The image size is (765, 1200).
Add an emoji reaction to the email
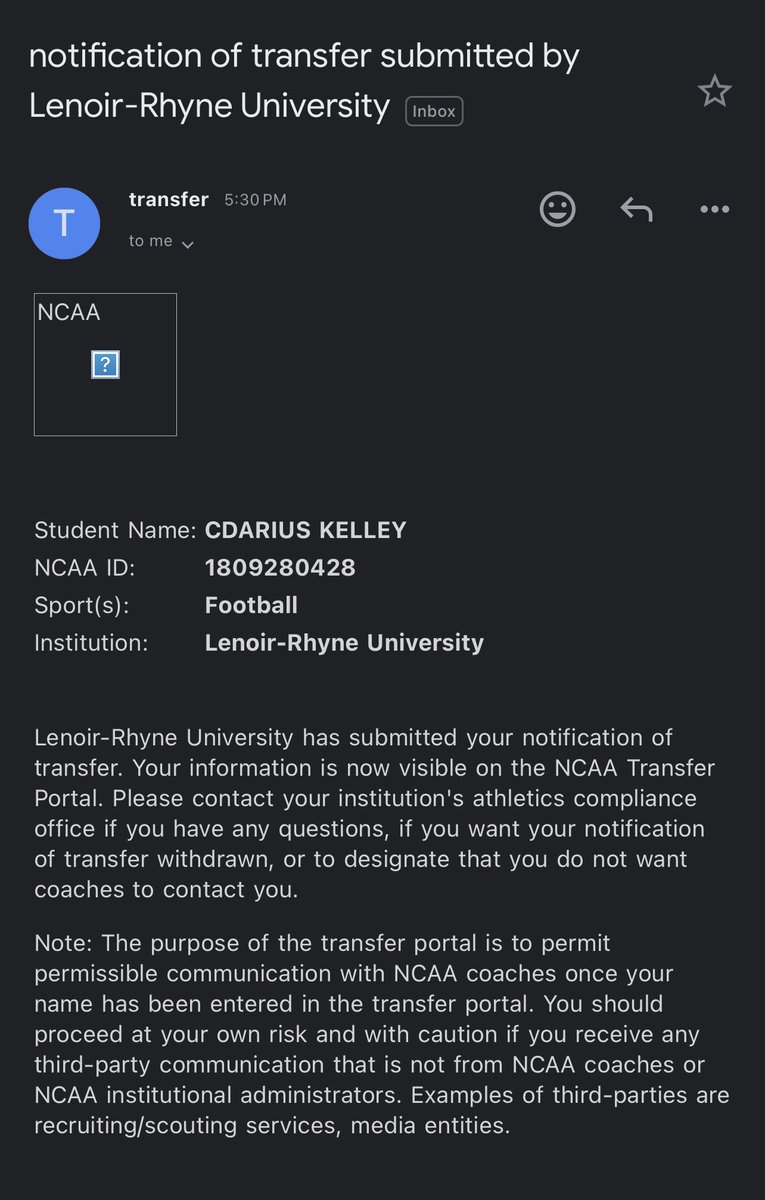coord(557,209)
